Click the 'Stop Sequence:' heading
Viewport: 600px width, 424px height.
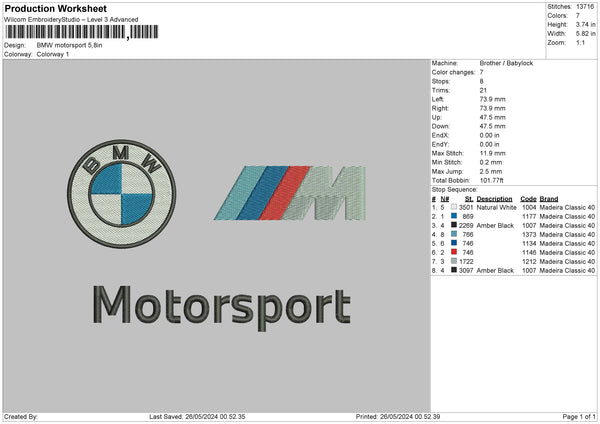click(455, 189)
